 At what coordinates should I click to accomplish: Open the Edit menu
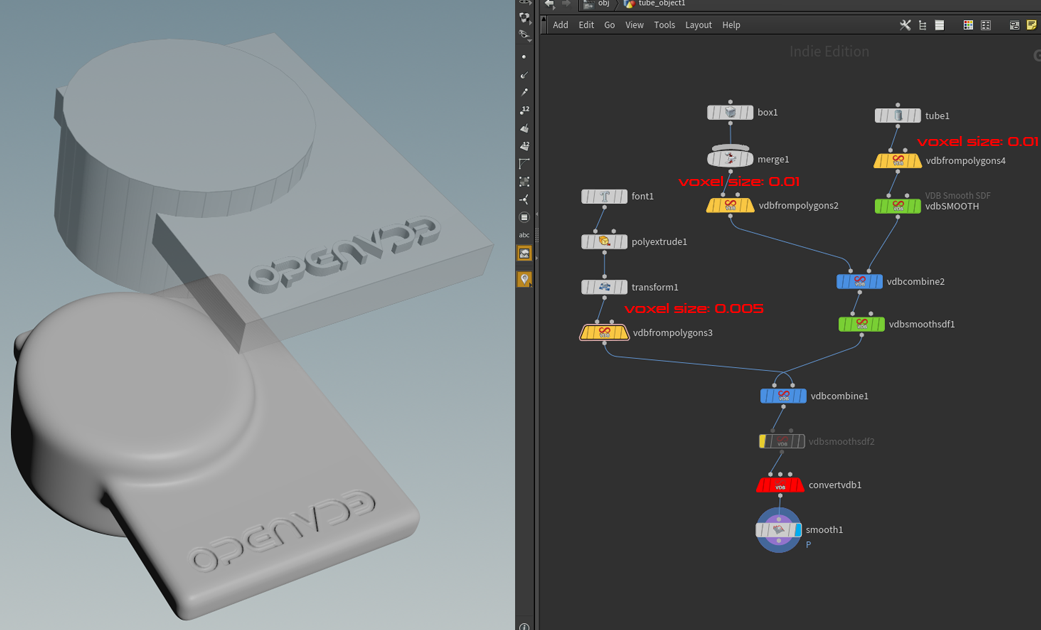[x=586, y=25]
